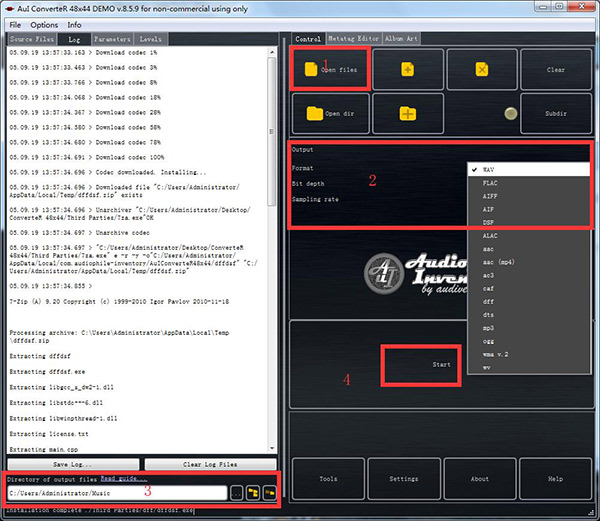This screenshot has width=600, height=521.
Task: Click the log scrollbar up arrow
Action: coord(272,52)
